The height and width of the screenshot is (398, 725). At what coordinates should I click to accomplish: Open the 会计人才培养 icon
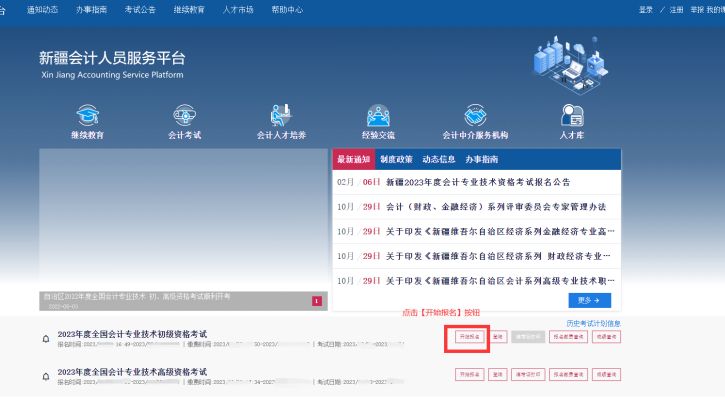281,115
